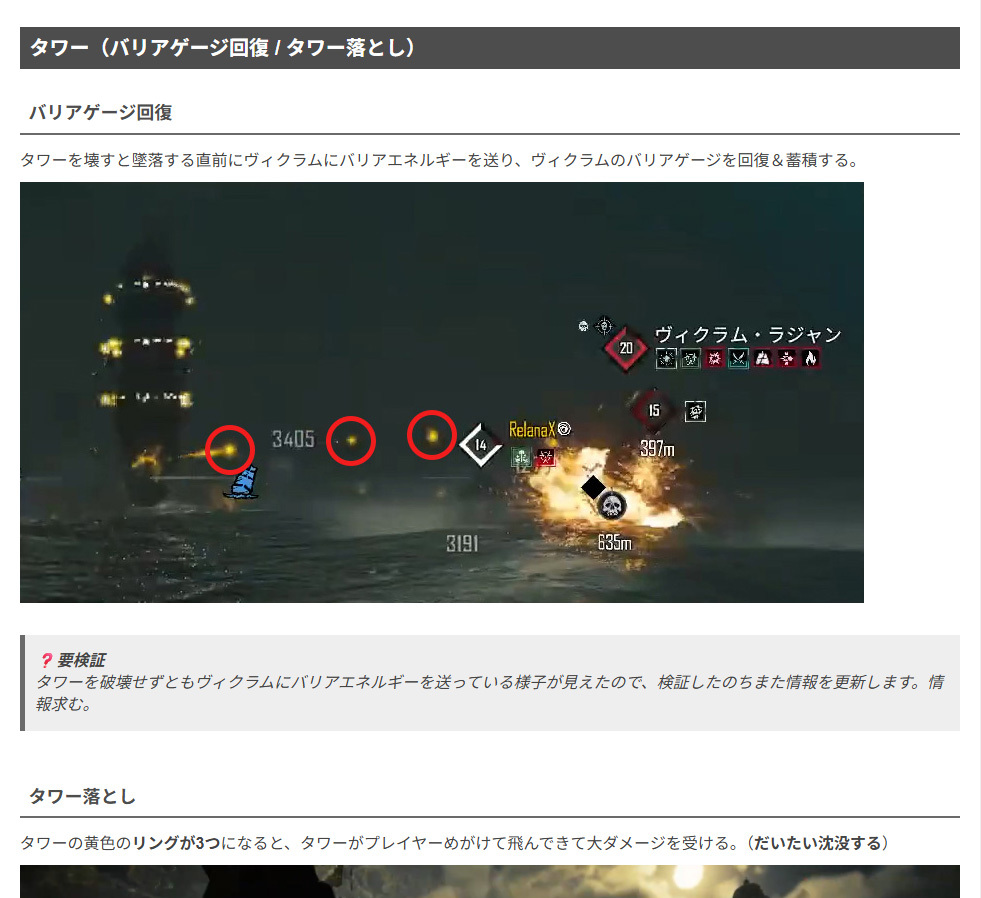Click the first status icon under Vikram's name
Screen dimensions: 981x898
pos(666,358)
